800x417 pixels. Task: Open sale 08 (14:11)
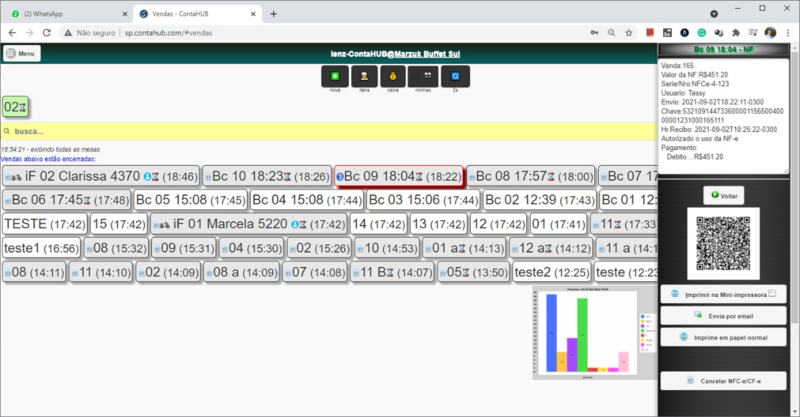[x=35, y=272]
